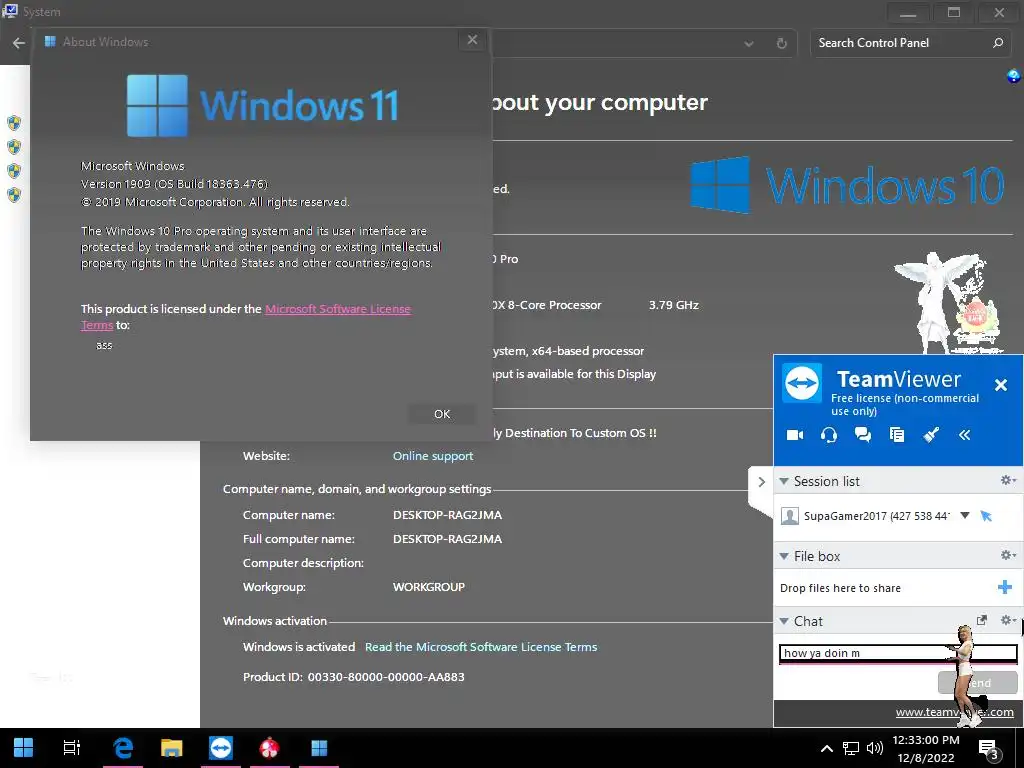Screen dimensions: 1024x768
Task: Close the TeamViewer panel
Action: (x=1000, y=385)
